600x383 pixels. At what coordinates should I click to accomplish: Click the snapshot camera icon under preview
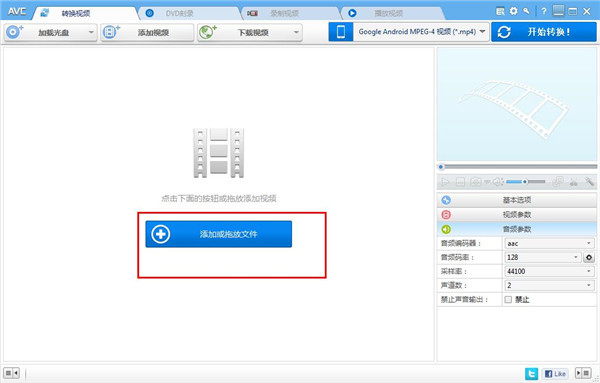coord(476,182)
